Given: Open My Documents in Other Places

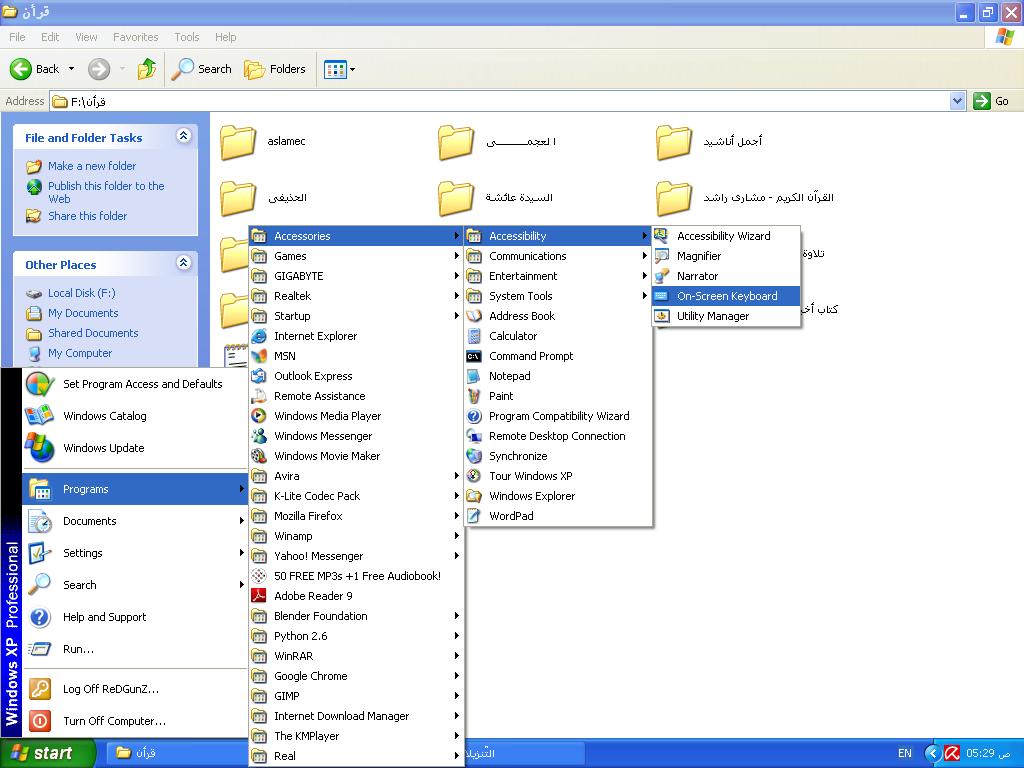Looking at the screenshot, I should click(x=83, y=313).
